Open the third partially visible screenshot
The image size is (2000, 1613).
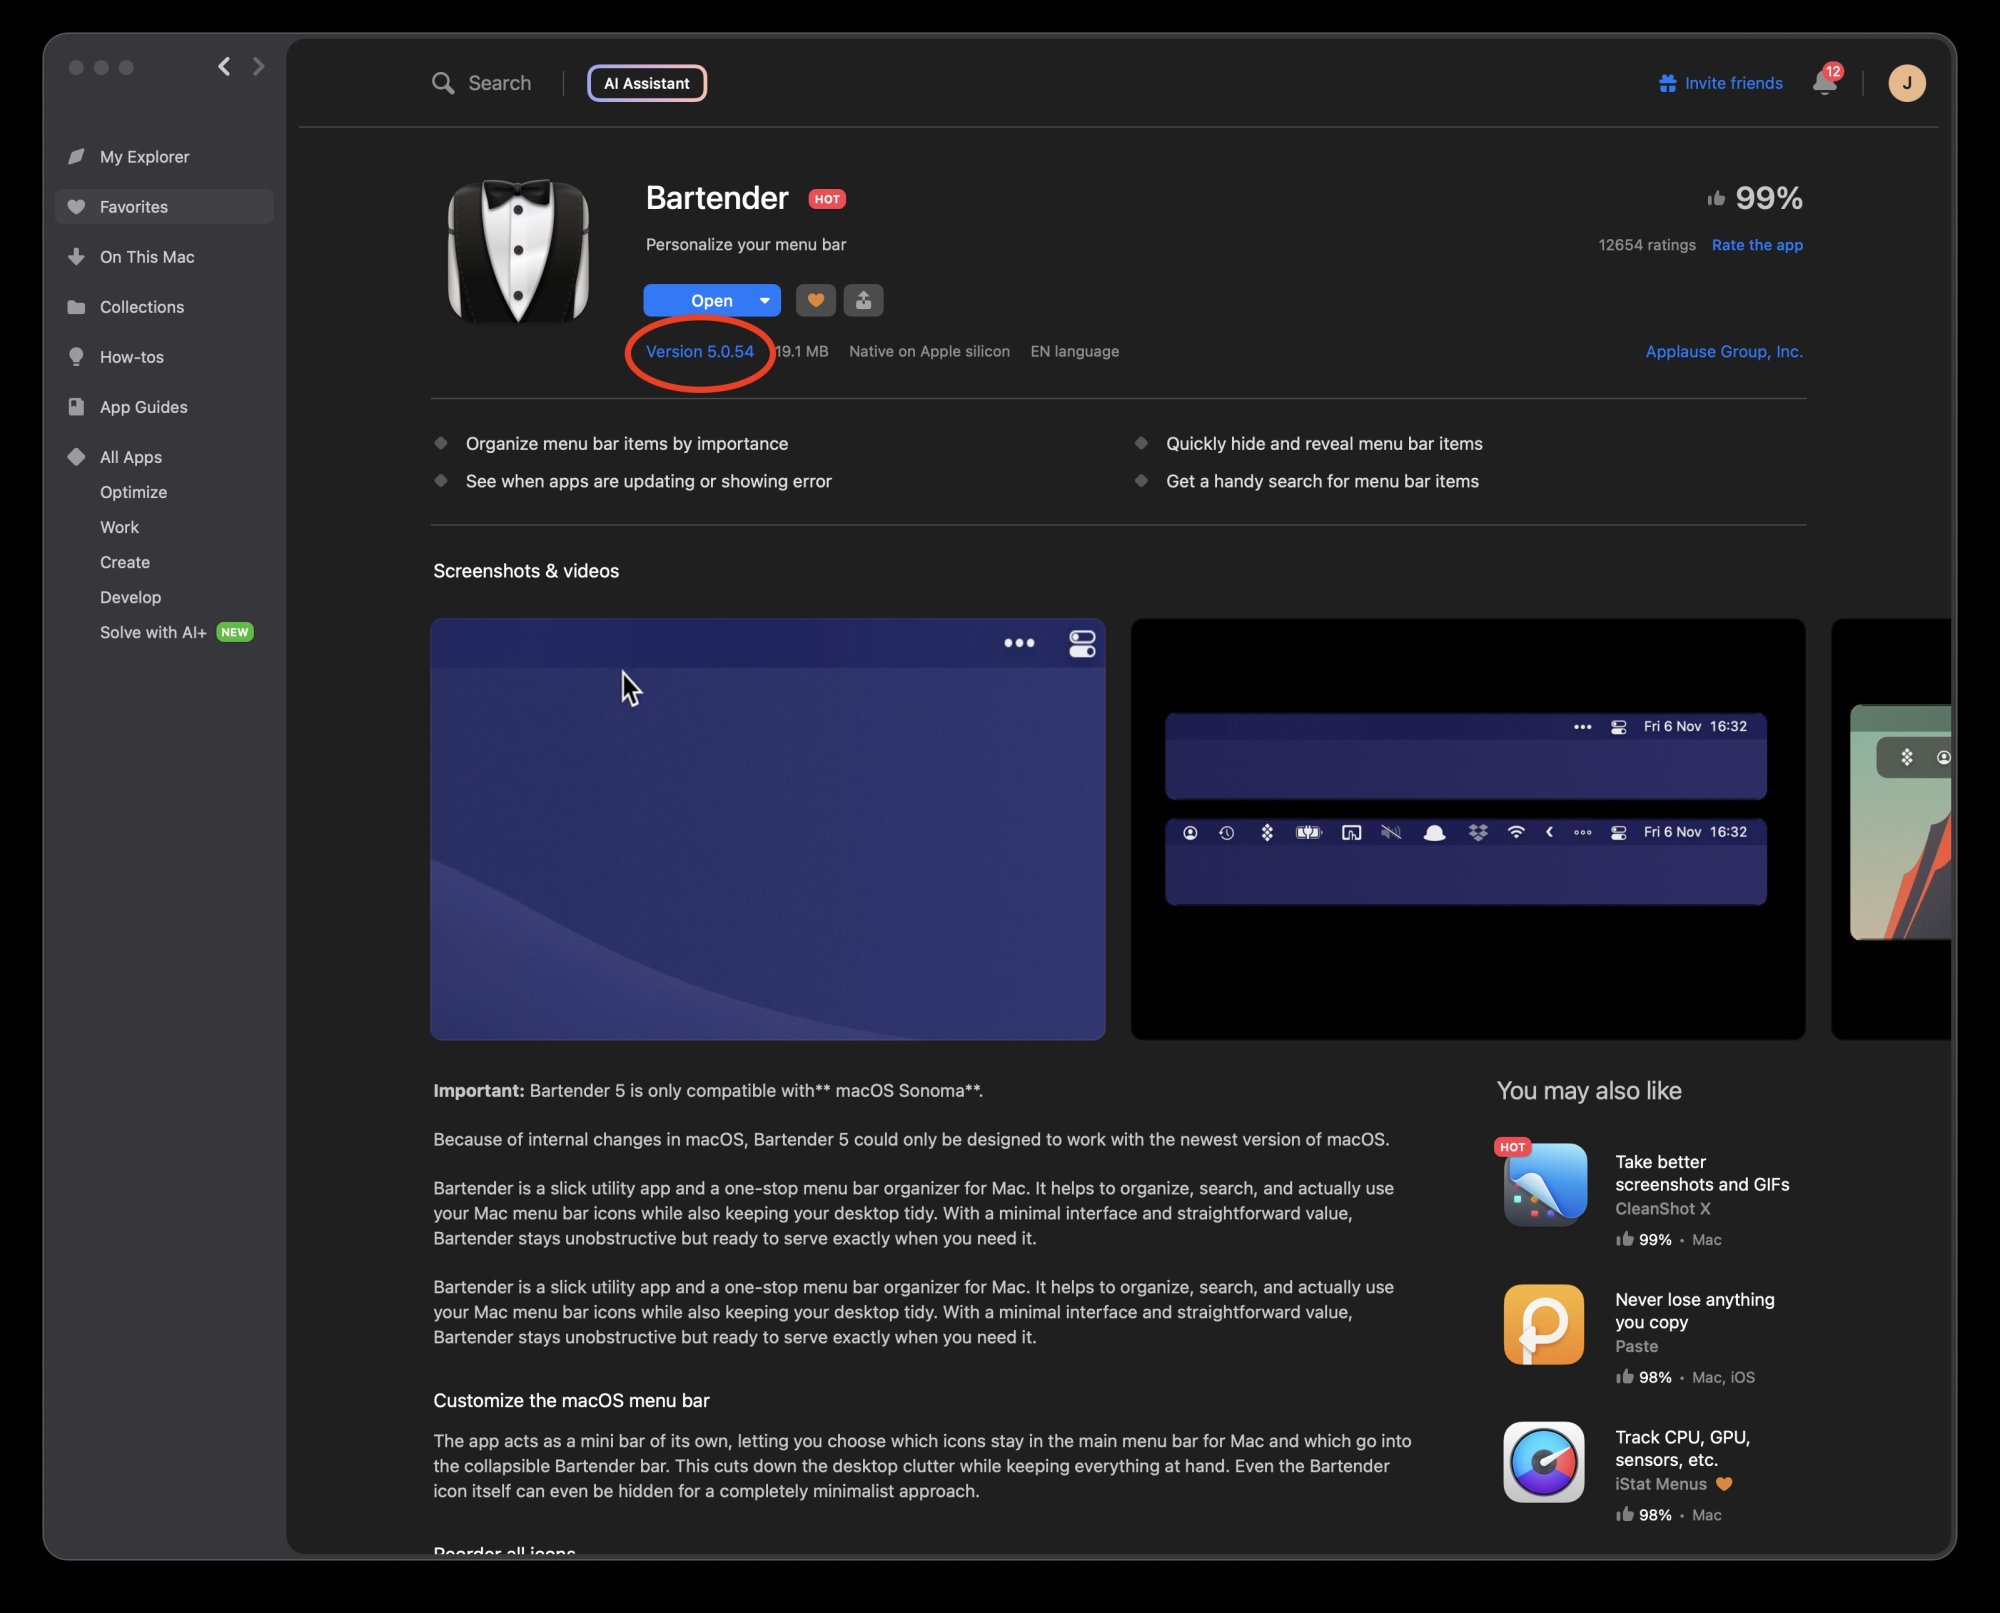[x=1891, y=829]
